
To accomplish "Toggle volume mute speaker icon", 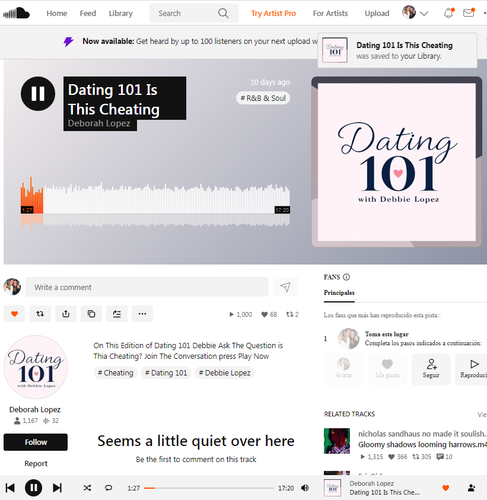I will [x=305, y=488].
